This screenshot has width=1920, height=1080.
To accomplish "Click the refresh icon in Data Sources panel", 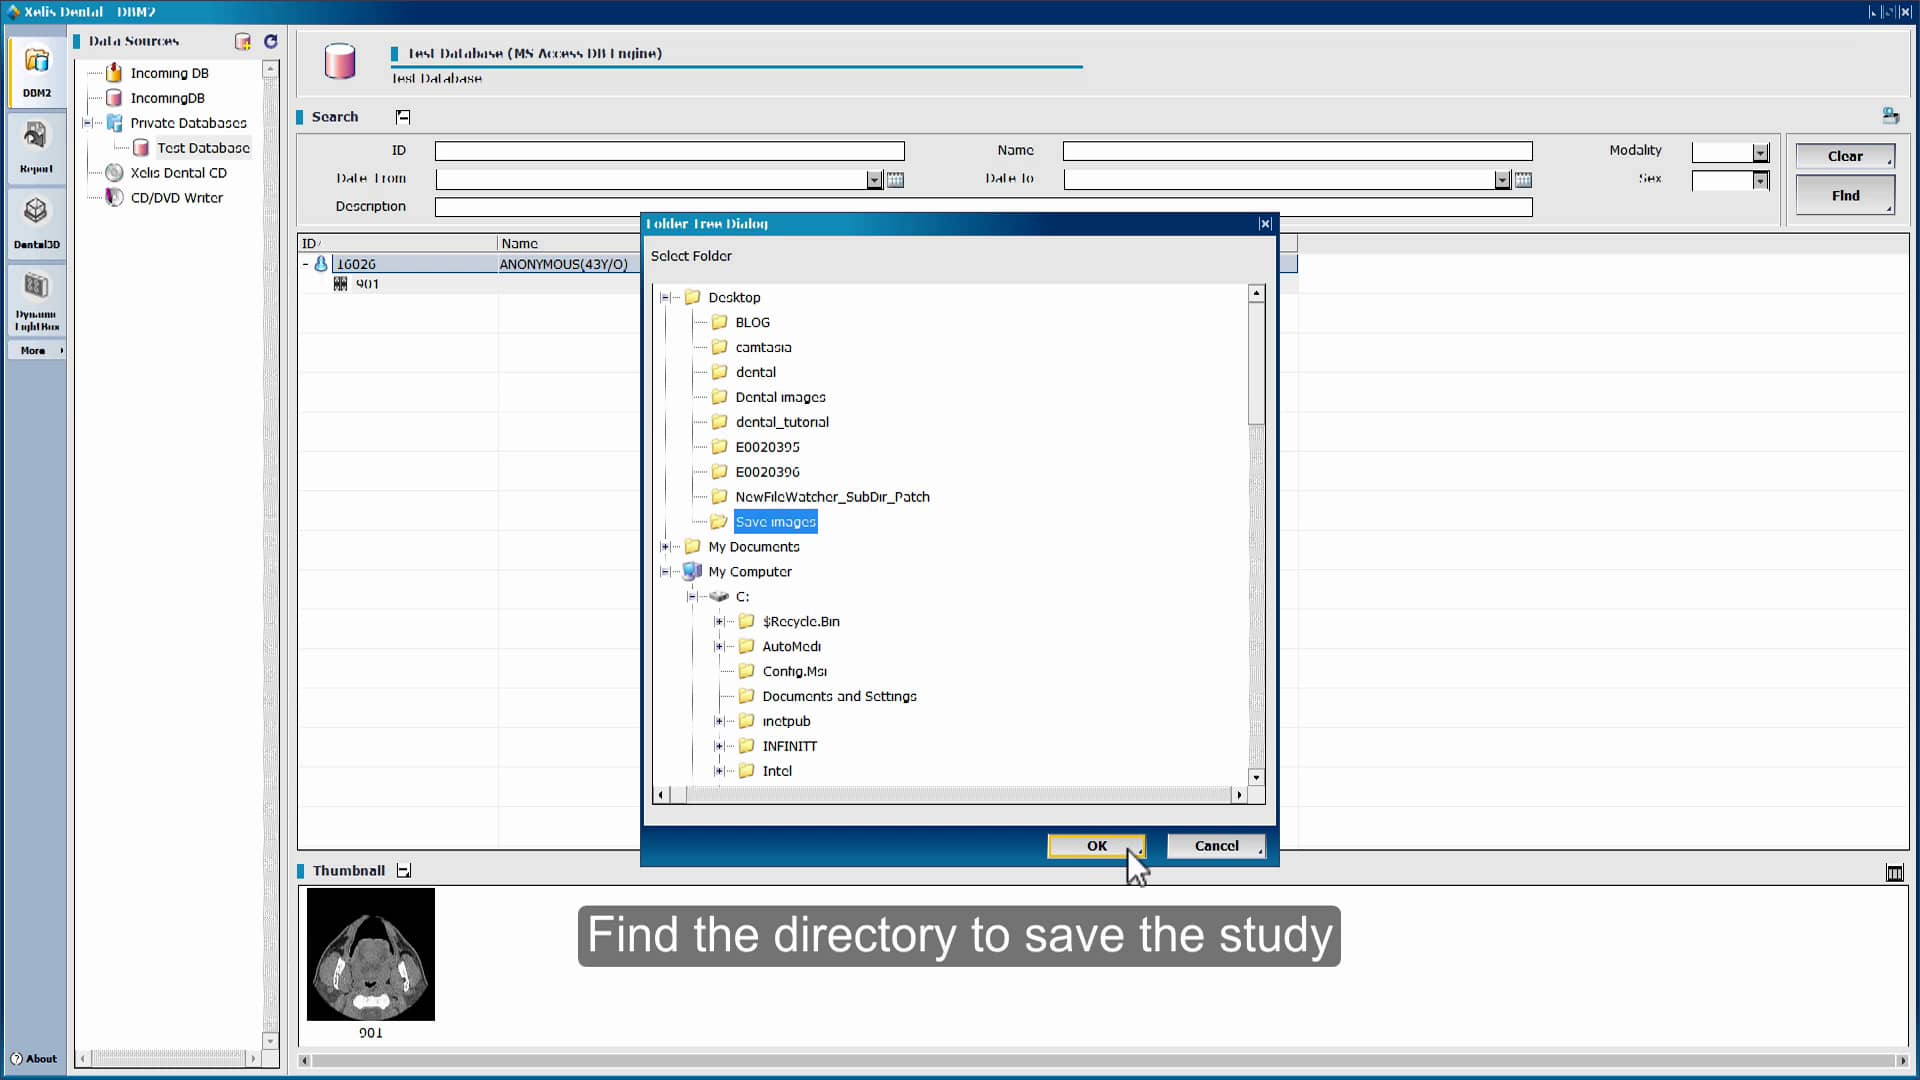I will point(270,41).
